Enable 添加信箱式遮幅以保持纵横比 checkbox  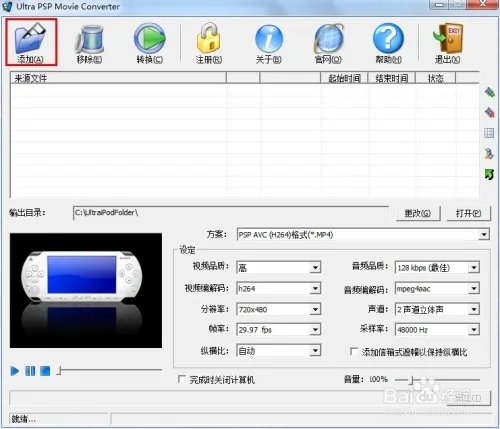(354, 351)
